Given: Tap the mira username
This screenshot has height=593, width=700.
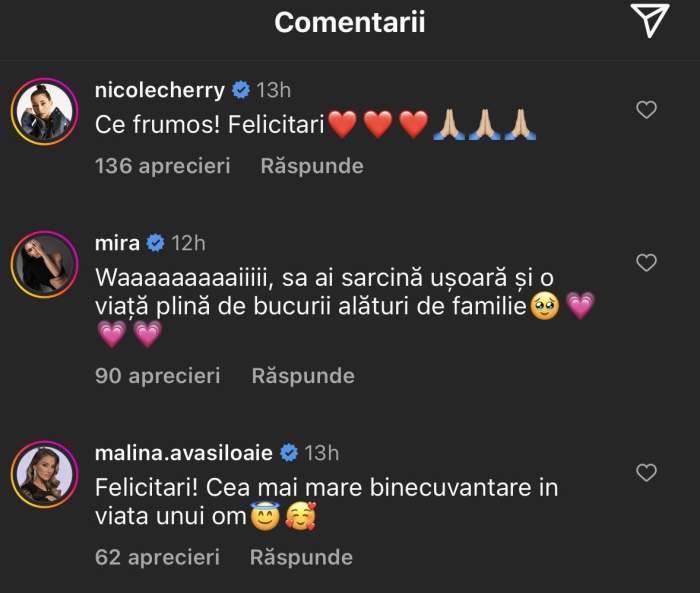Looking at the screenshot, I should click(117, 243).
